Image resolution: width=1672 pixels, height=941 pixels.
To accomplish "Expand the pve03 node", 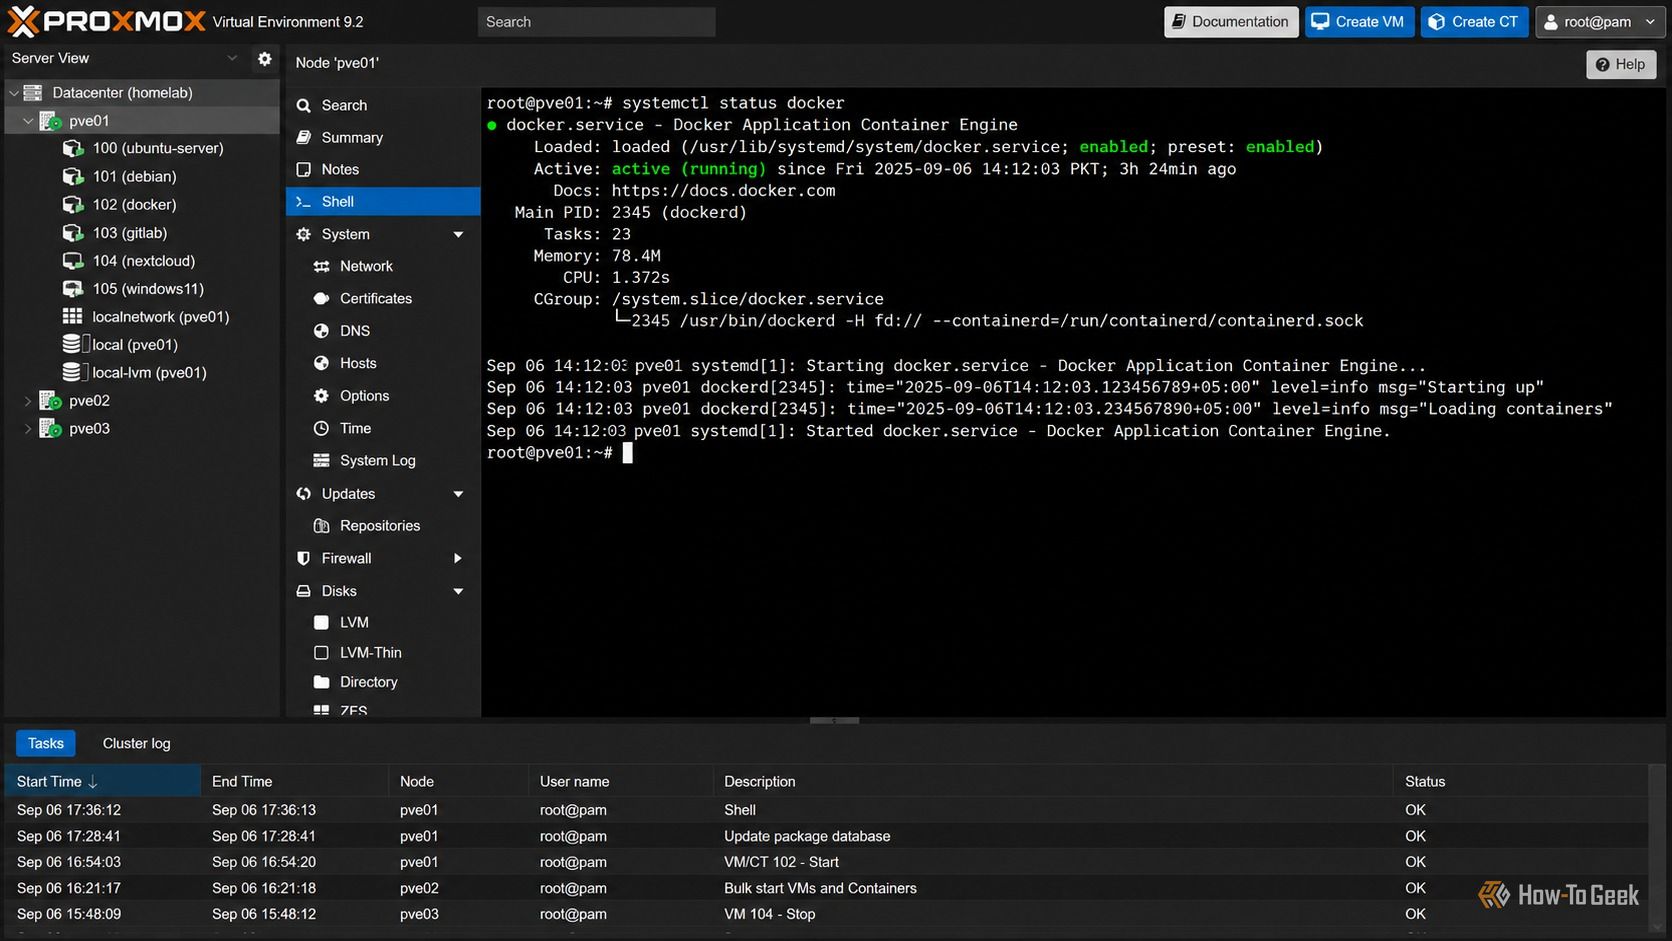I will point(28,429).
